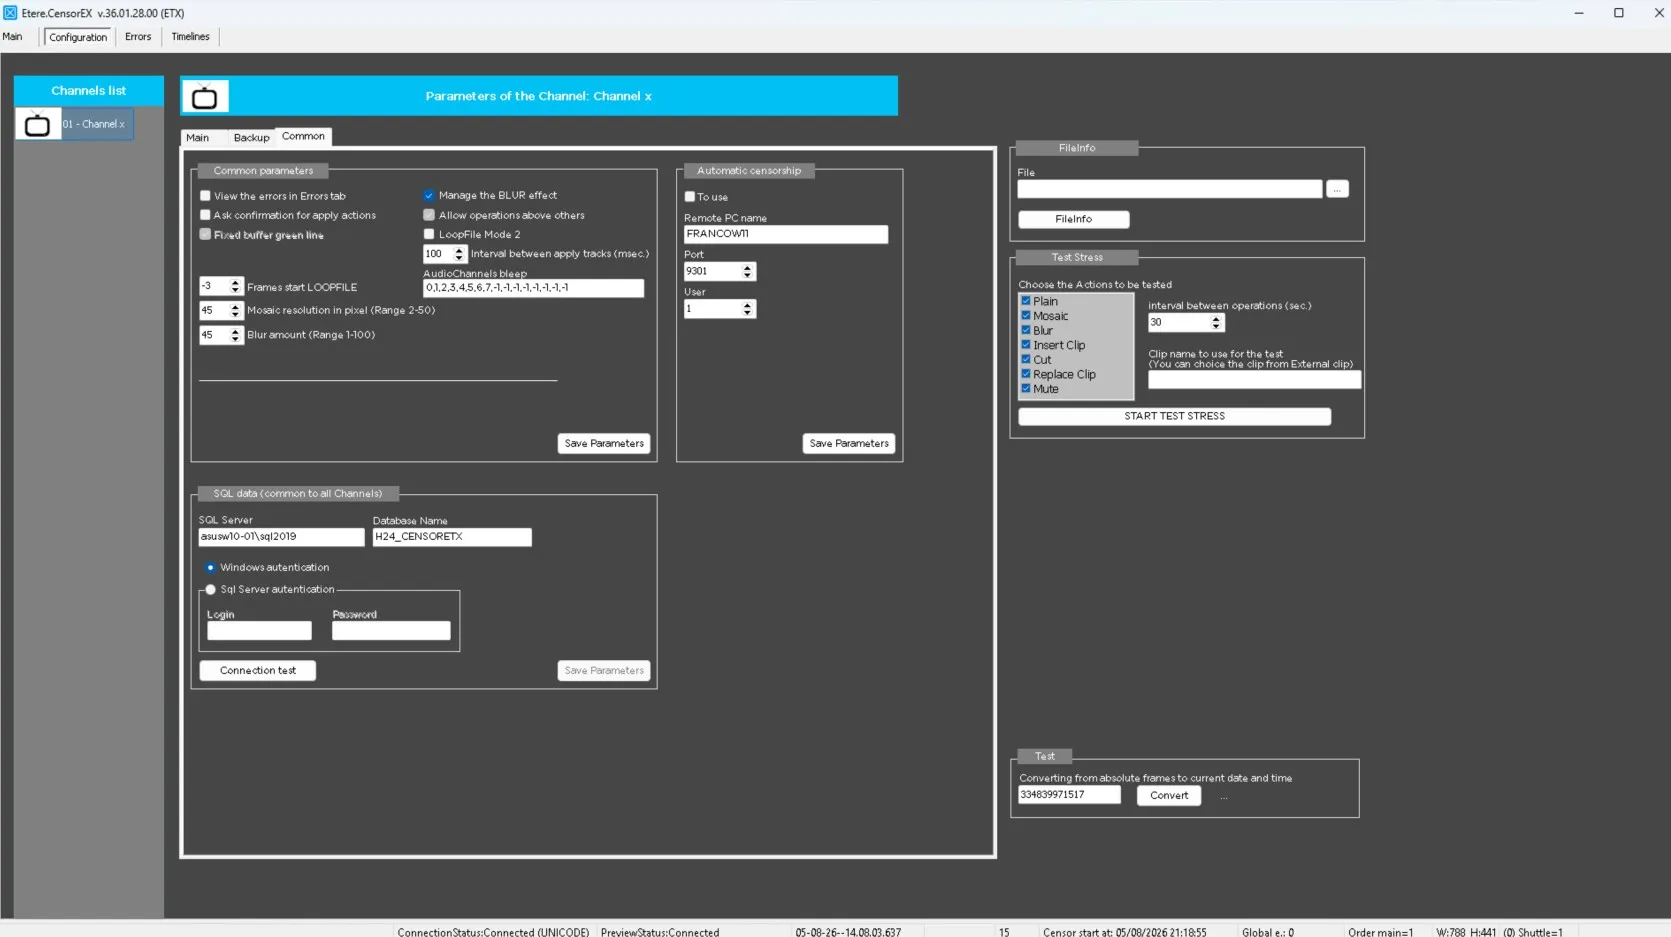
Task: Click the TV icon in the channel parameters header
Action: point(205,97)
